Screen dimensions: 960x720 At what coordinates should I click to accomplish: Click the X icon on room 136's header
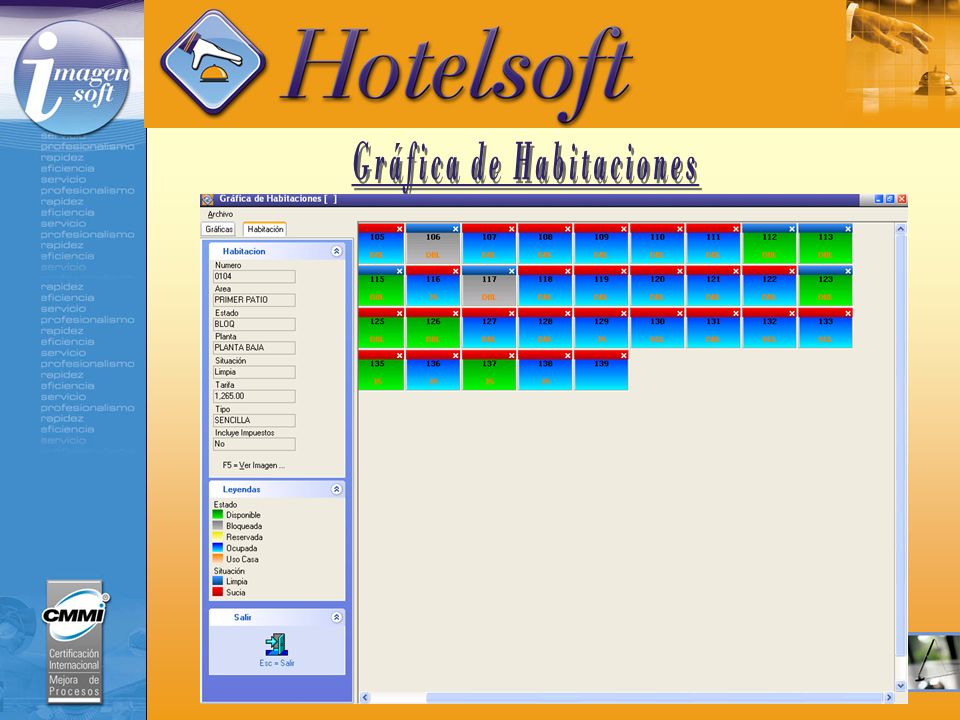pyautogui.click(x=456, y=355)
